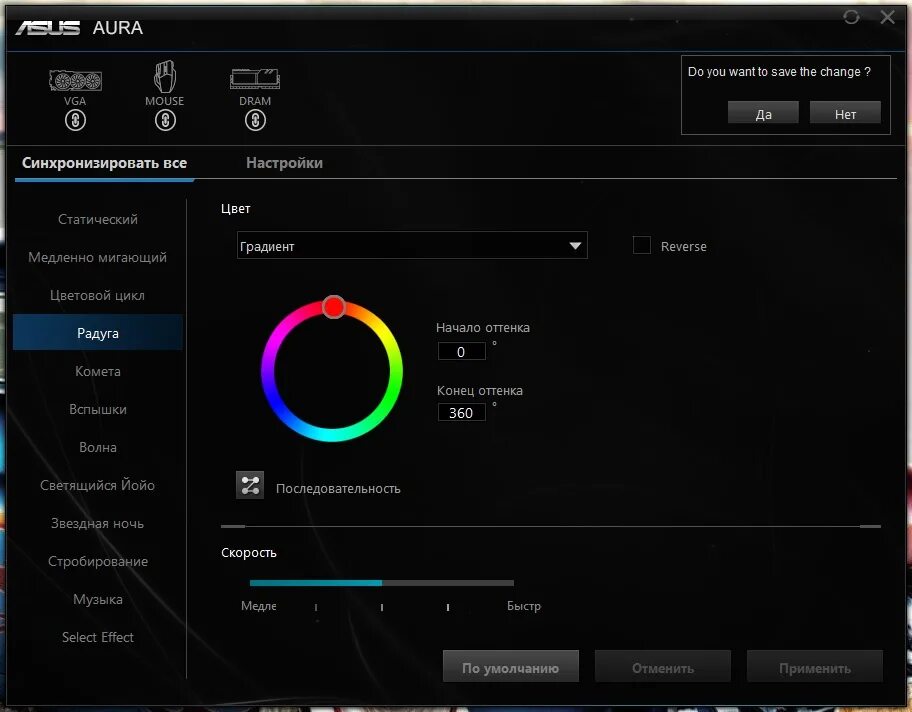This screenshot has width=912, height=712.
Task: Click Нет to discard the change
Action: click(845, 113)
